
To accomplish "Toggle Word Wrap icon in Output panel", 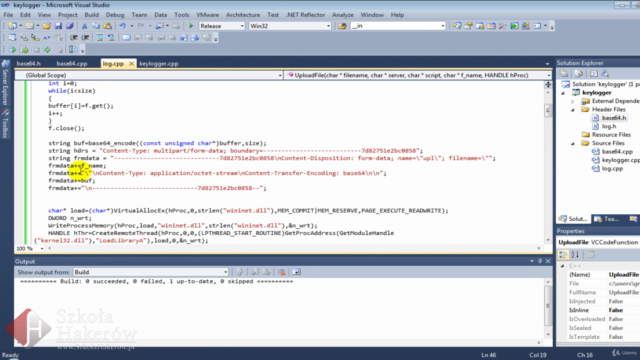I will pyautogui.click(x=296, y=272).
